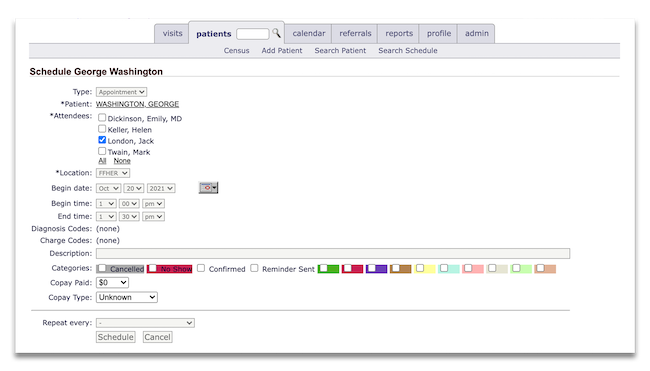Select the red category swatch
This screenshot has height=371, width=650.
point(352,269)
